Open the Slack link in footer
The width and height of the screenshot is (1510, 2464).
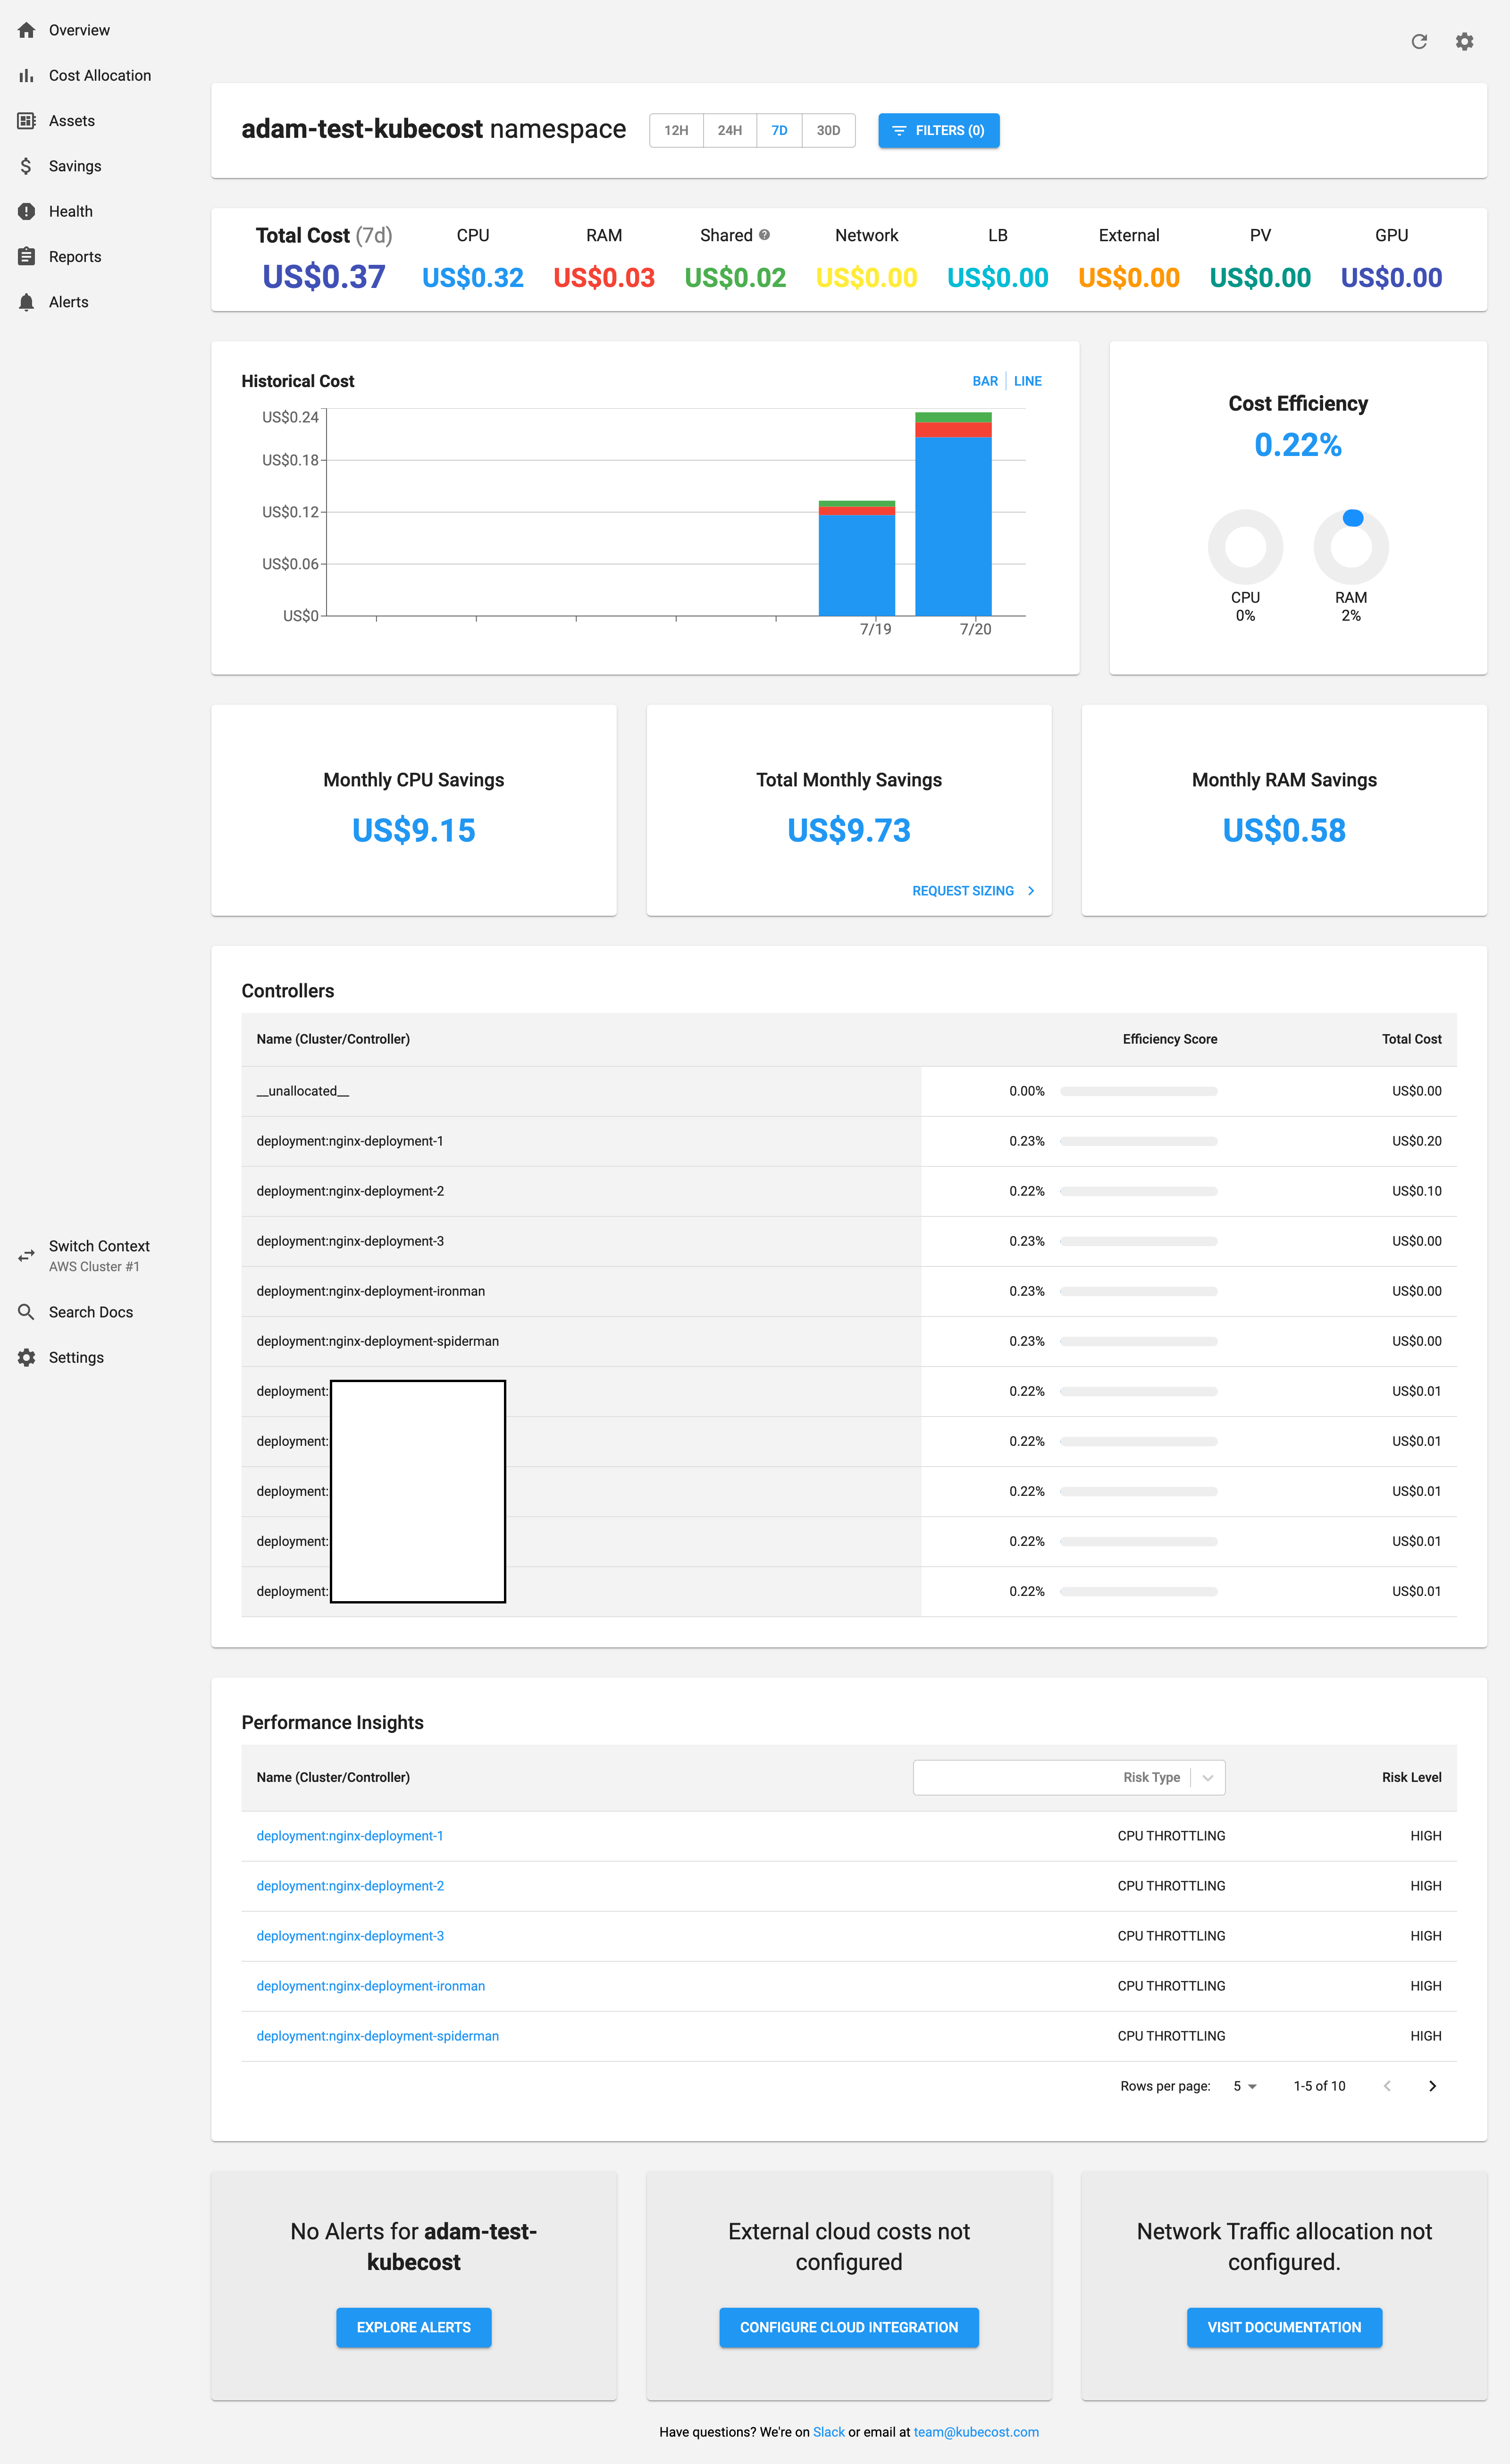click(x=829, y=2432)
